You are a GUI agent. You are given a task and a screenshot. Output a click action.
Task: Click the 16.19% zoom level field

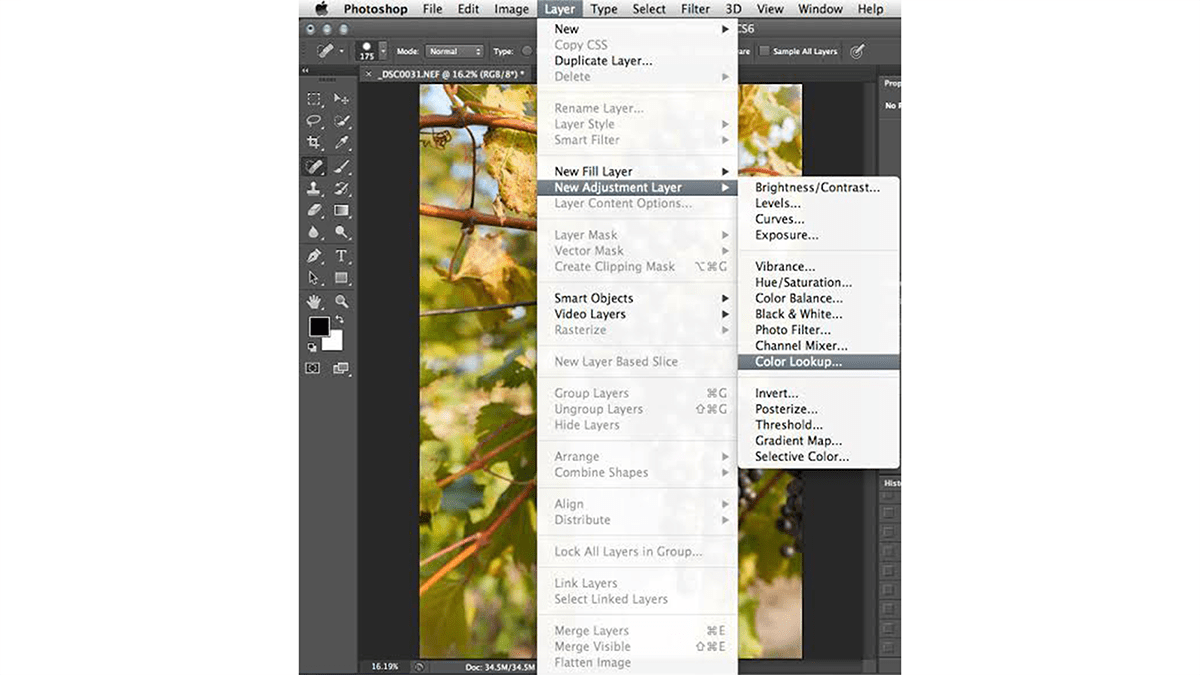point(384,666)
